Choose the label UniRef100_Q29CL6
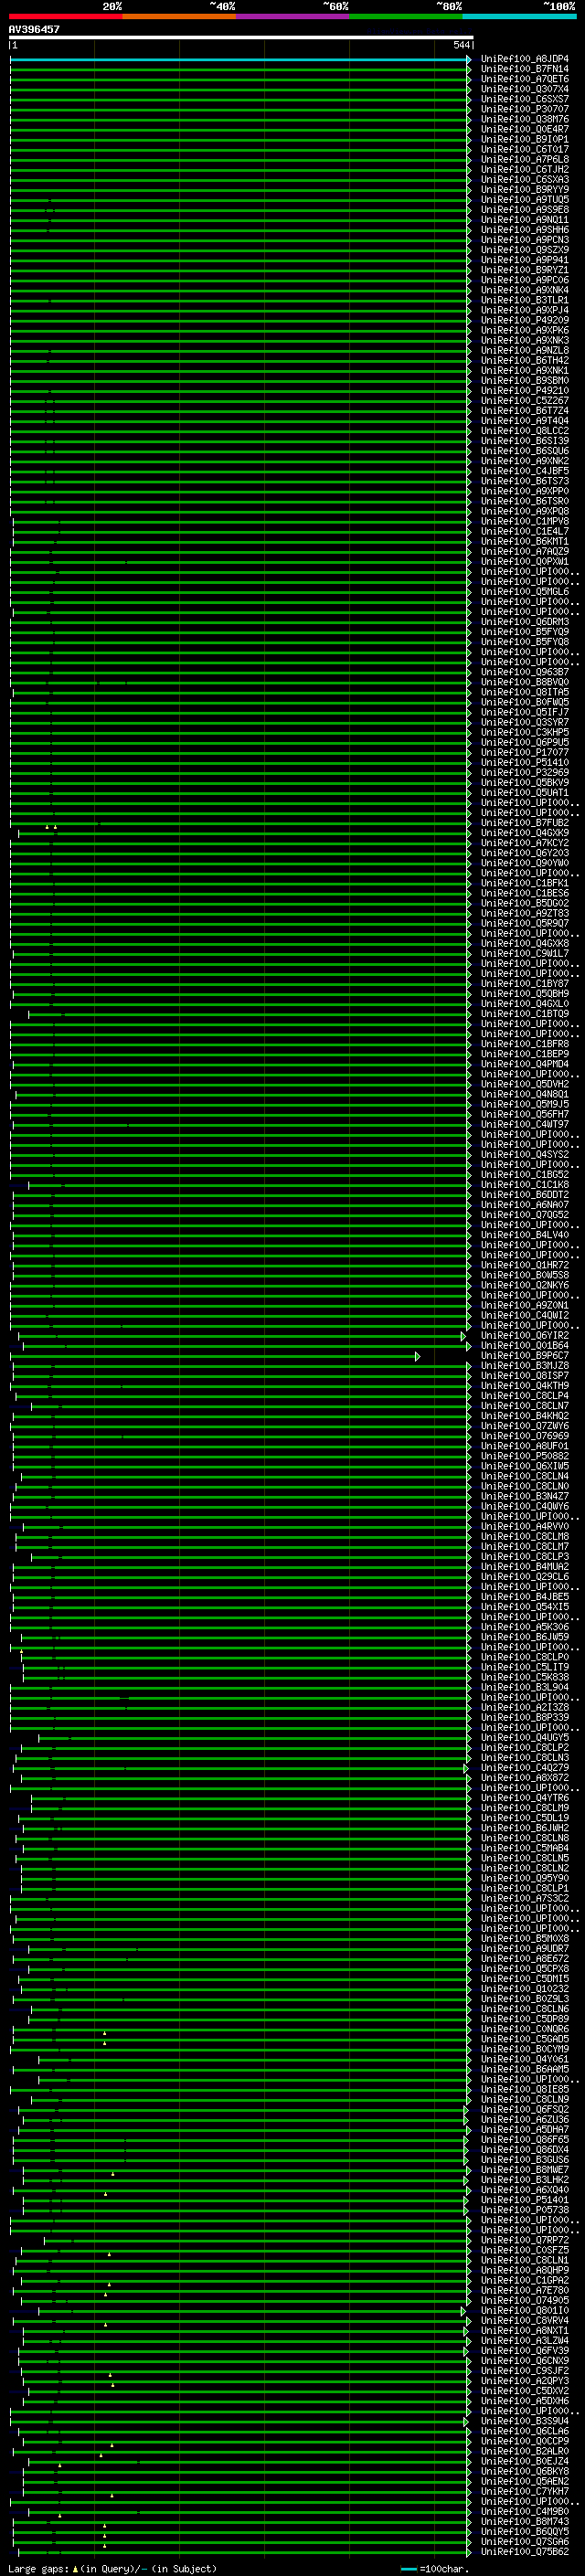Screen dimensions: 585x2576 pyautogui.click(x=525, y=1577)
